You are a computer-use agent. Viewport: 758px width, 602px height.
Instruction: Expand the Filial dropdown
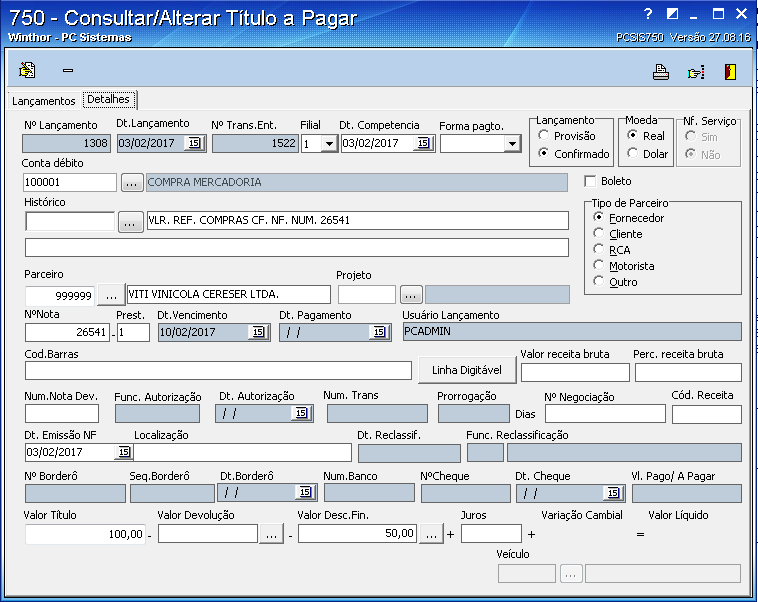pyautogui.click(x=329, y=144)
